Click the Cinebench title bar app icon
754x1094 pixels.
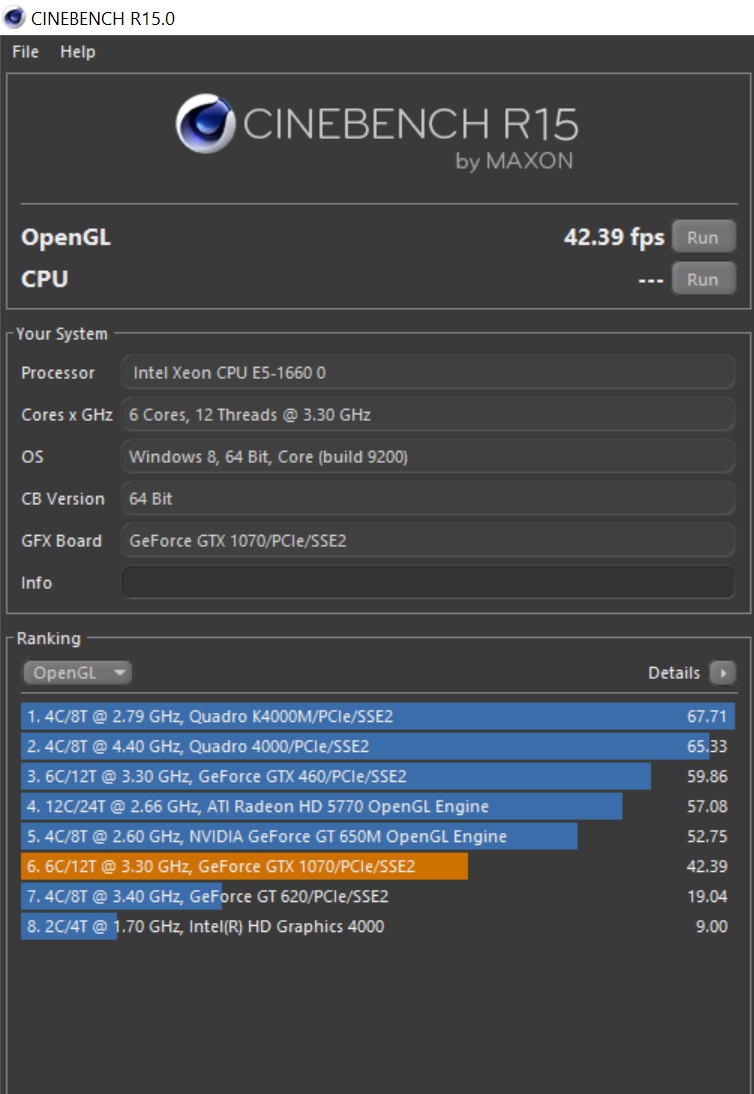(15, 17)
